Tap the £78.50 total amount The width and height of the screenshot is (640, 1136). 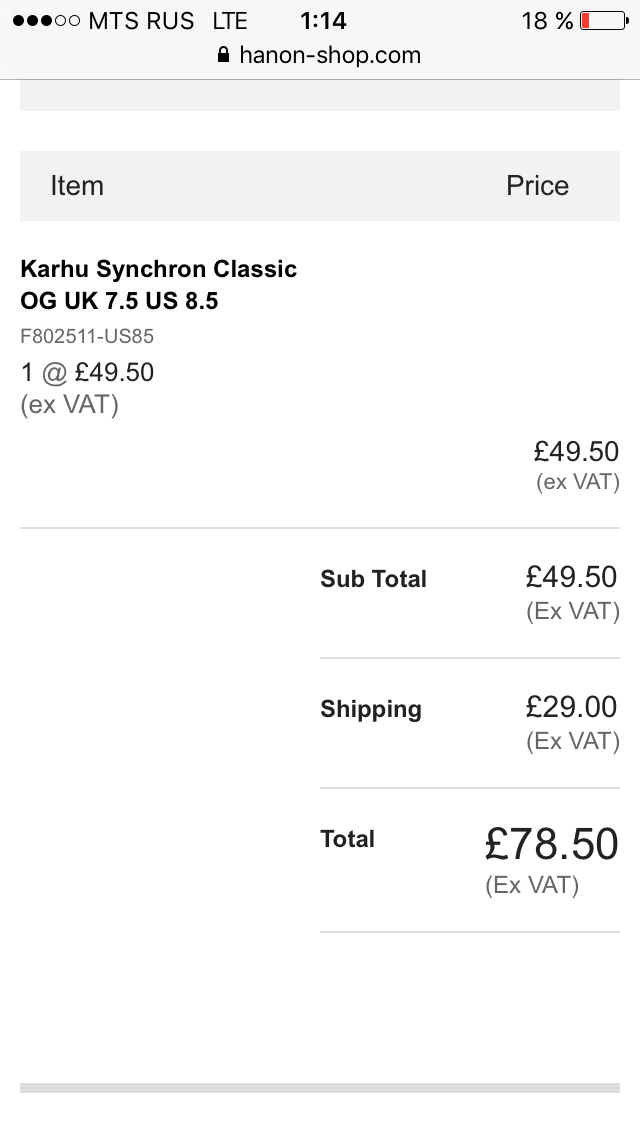point(552,845)
